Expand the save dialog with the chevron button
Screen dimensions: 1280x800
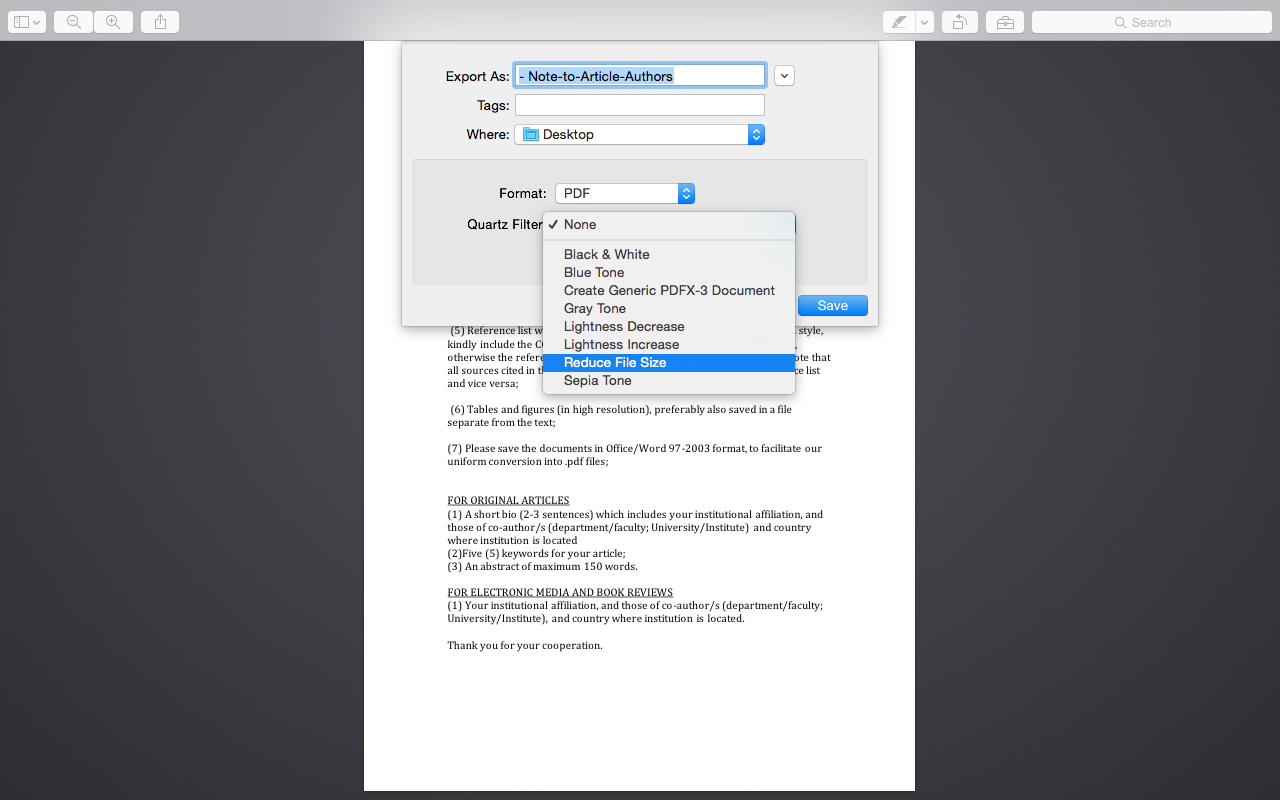(x=784, y=76)
